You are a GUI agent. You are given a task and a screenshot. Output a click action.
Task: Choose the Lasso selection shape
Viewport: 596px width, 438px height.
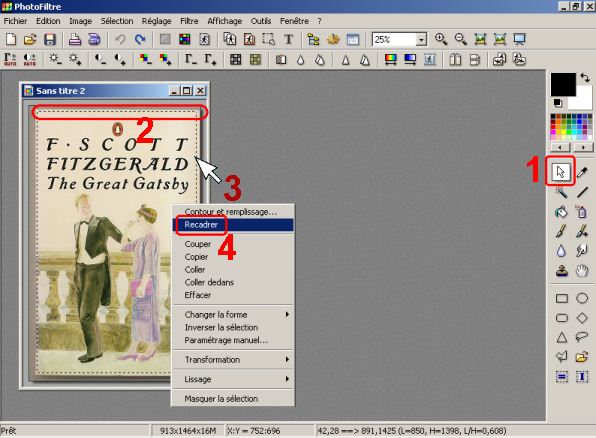coord(582,337)
